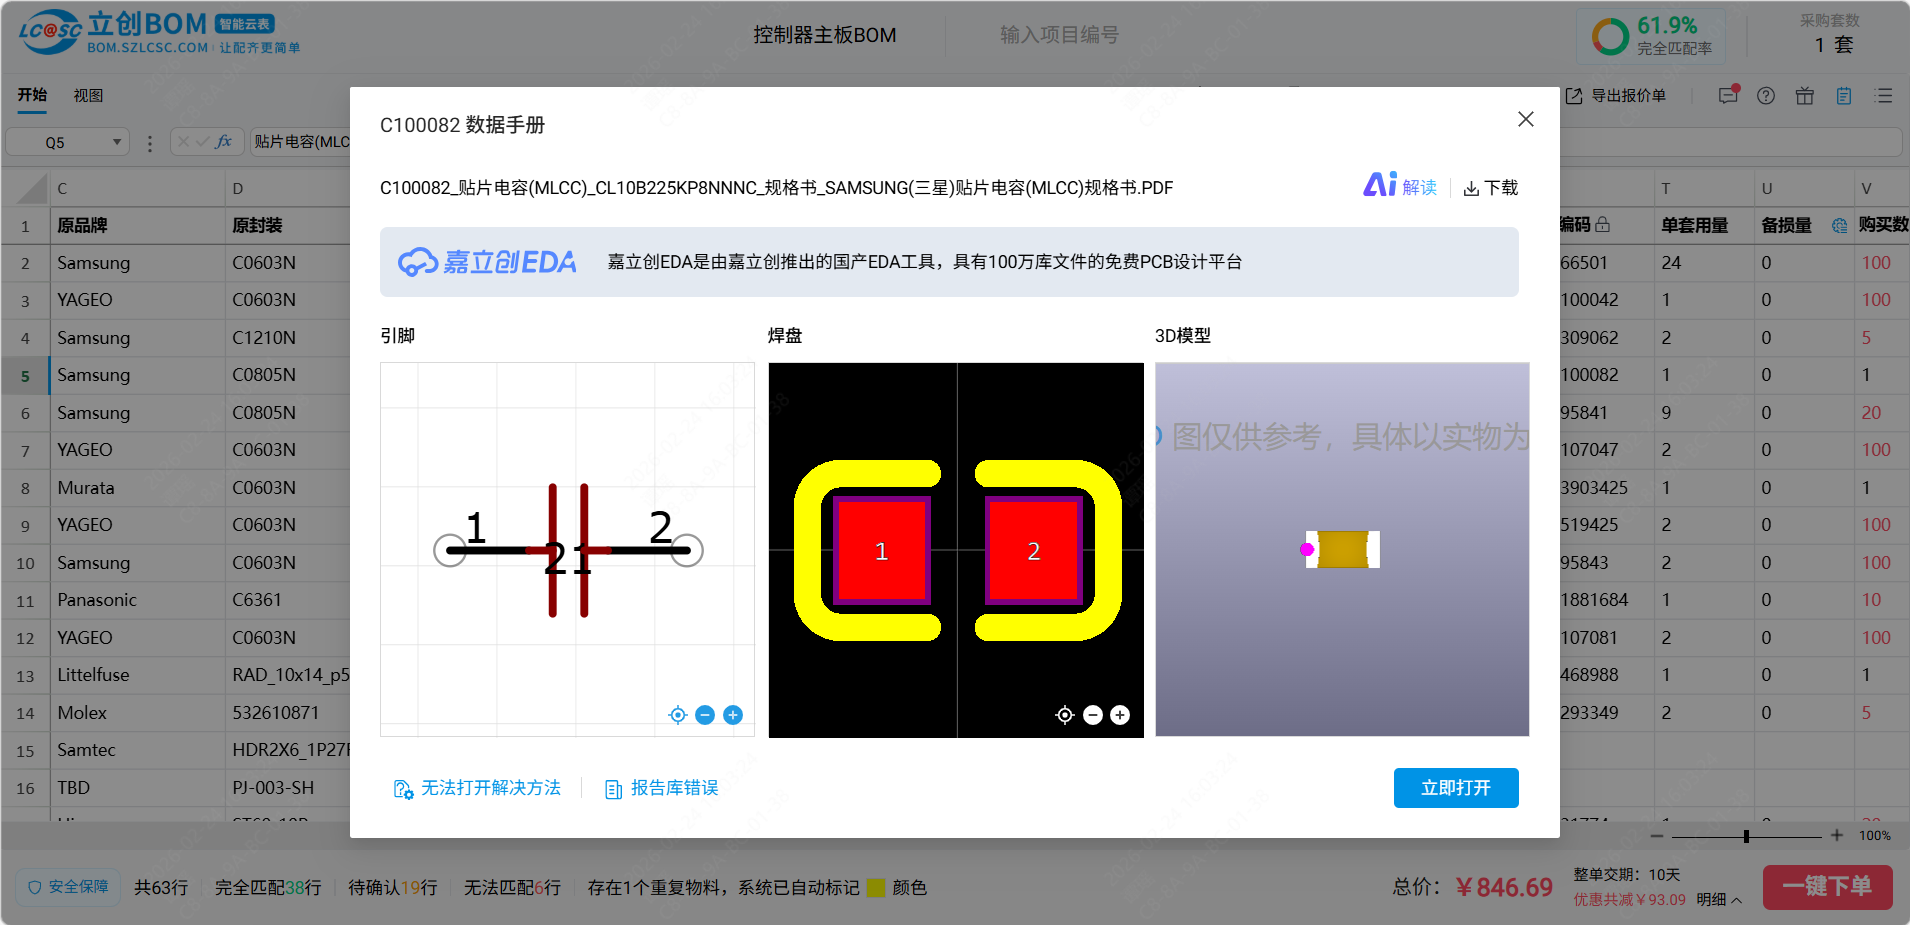1910x925 pixels.
Task: Click the 3D model preview thumbnail
Action: coord(1342,549)
